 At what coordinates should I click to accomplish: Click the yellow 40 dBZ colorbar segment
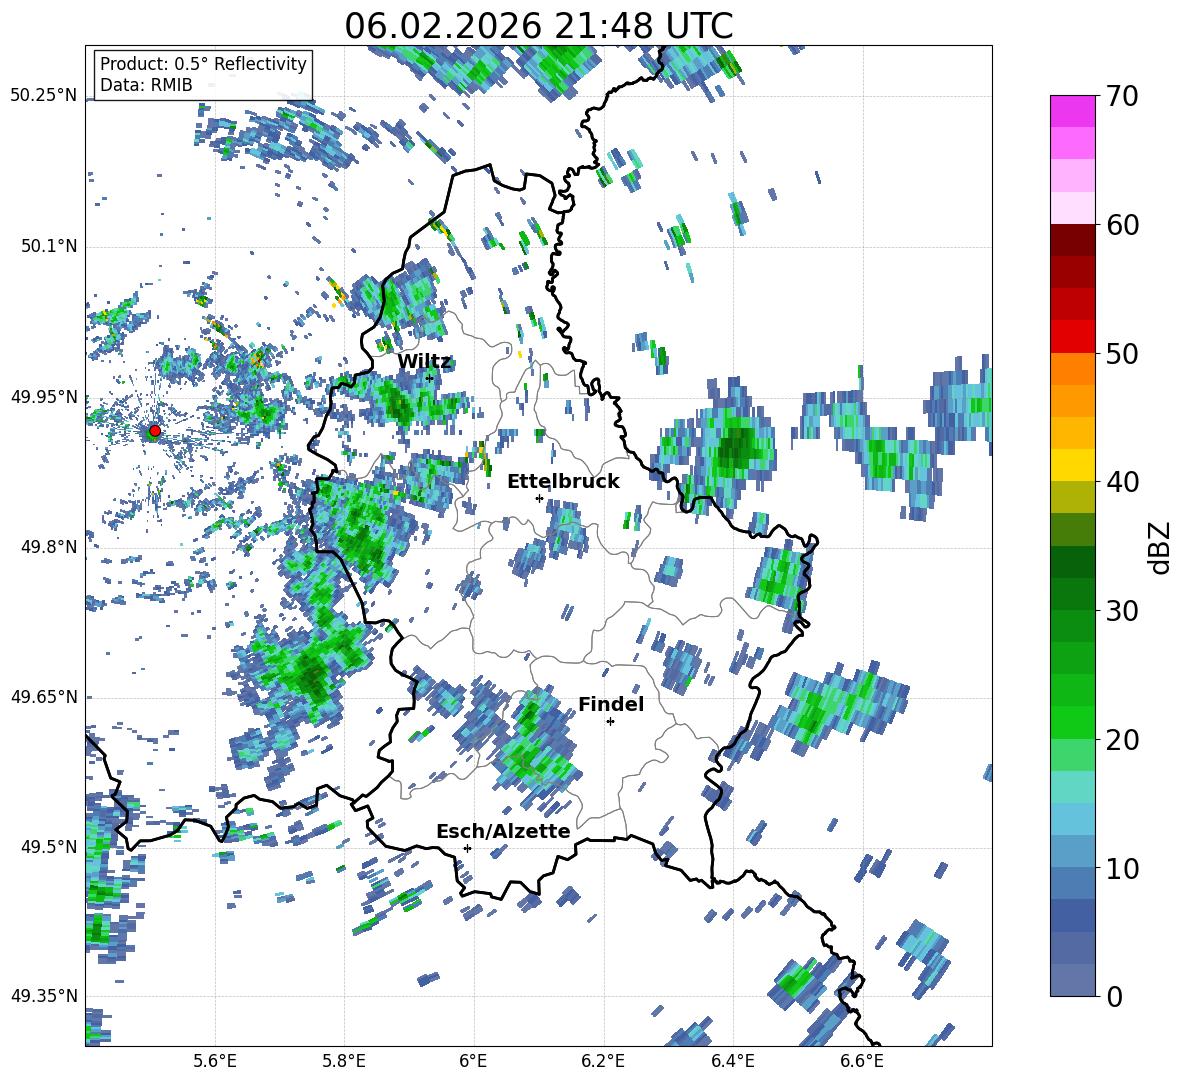click(x=1073, y=465)
